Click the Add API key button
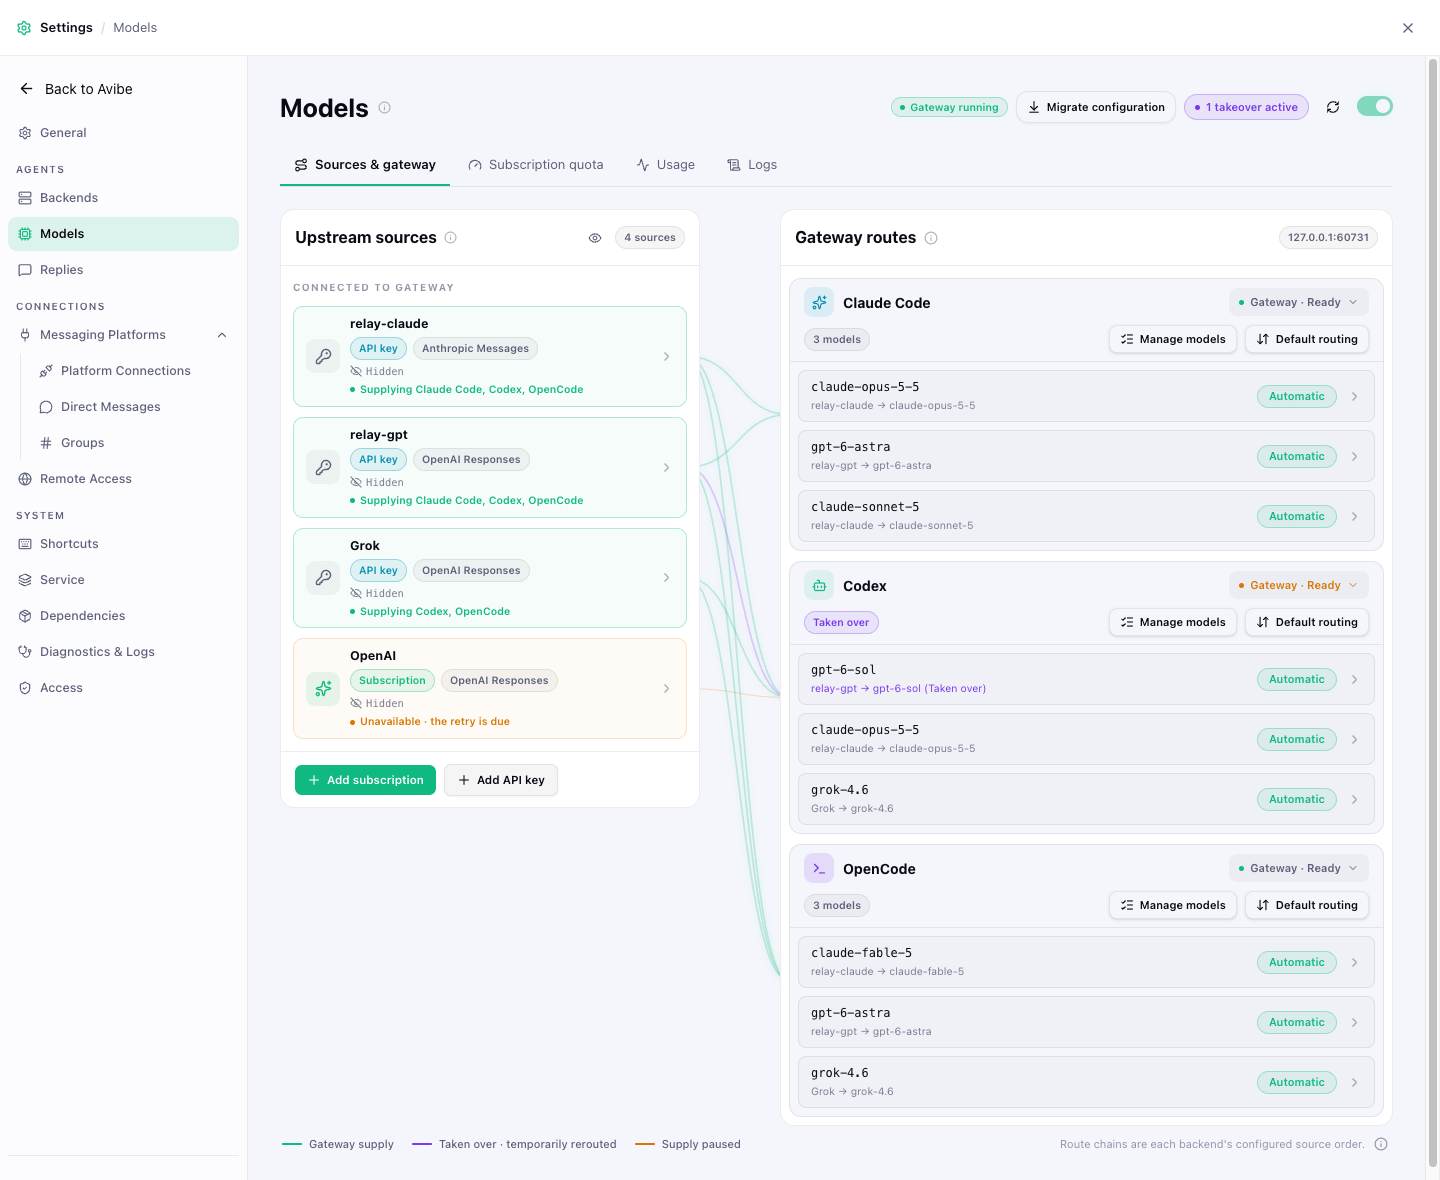Image resolution: width=1440 pixels, height=1180 pixels. 501,780
